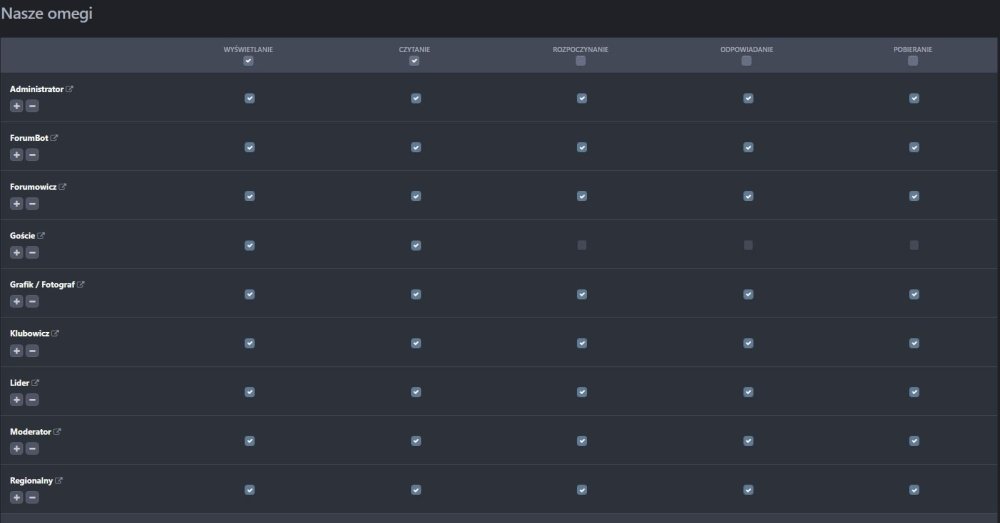Uncheck Moderator's Pobieranie permission checkbox
The image size is (1000, 523).
[914, 441]
